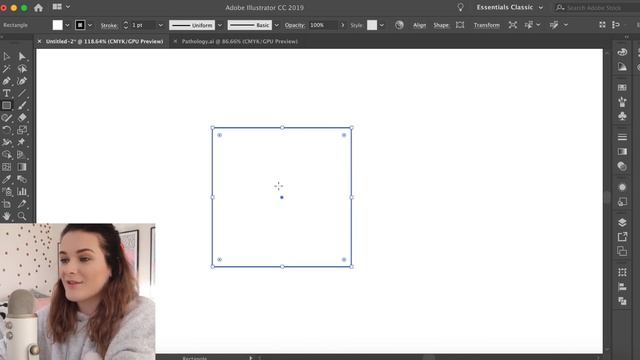Click the Transform button
Screen dimensions: 640x360
(x=487, y=25)
